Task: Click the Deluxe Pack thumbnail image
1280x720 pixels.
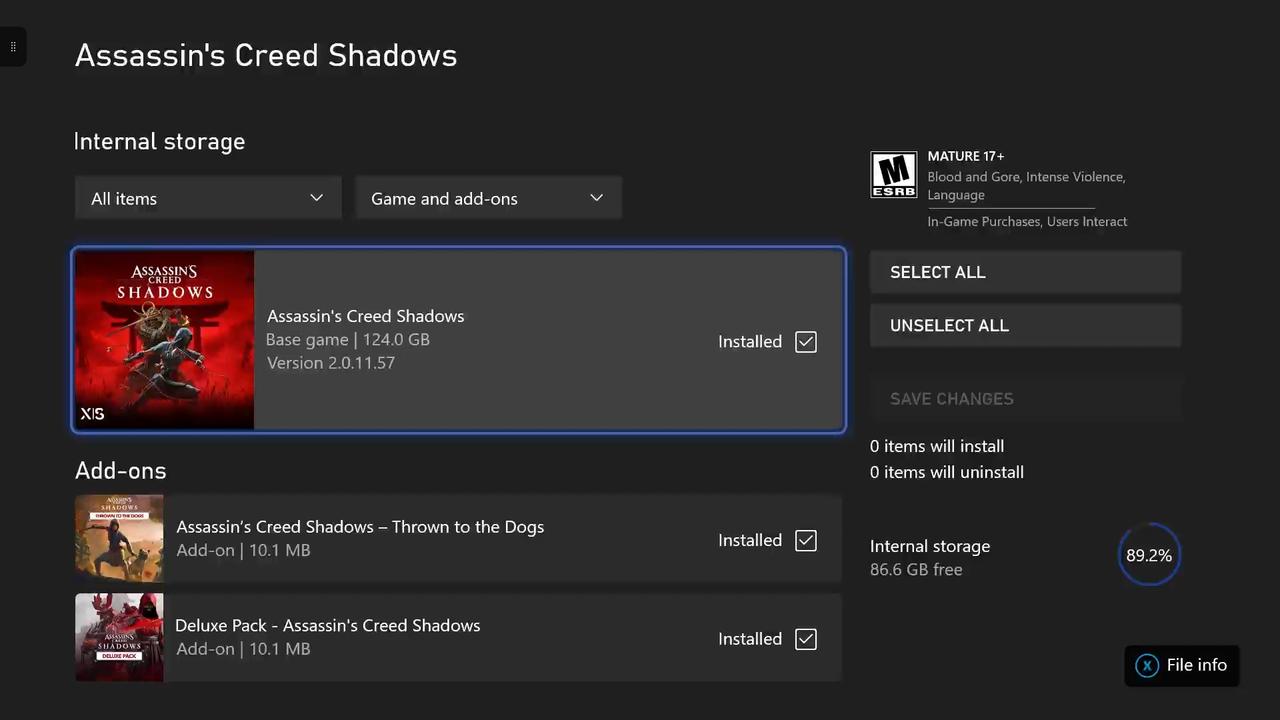Action: pos(119,637)
